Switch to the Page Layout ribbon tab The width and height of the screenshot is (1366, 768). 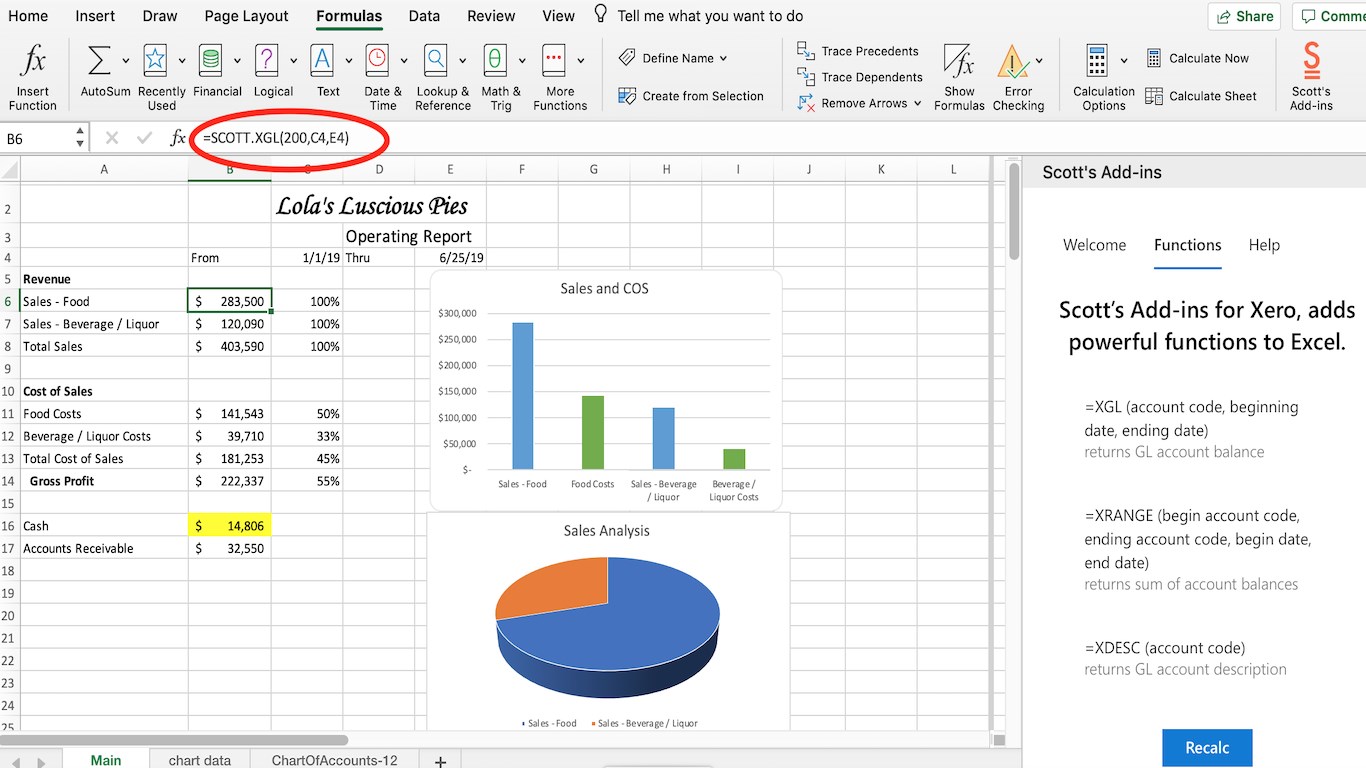point(246,16)
